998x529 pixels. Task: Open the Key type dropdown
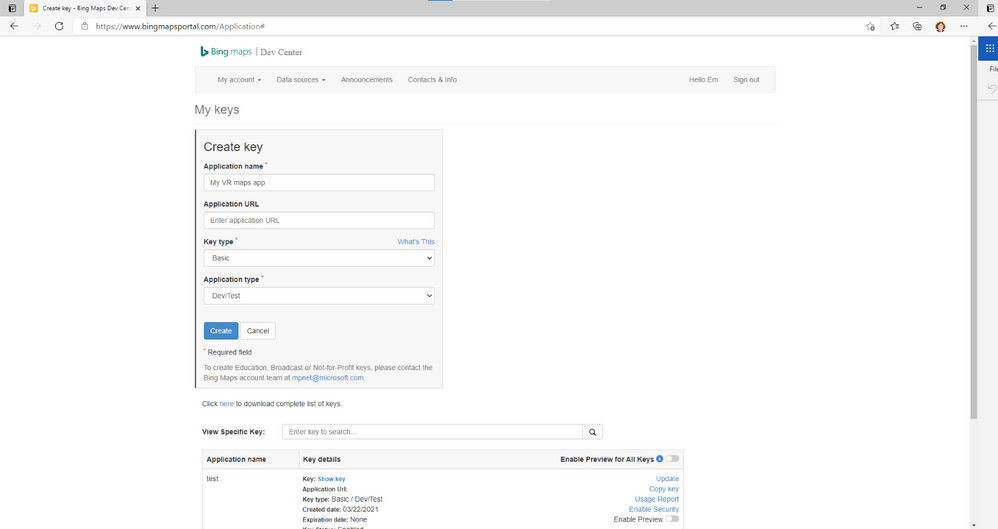pos(319,258)
